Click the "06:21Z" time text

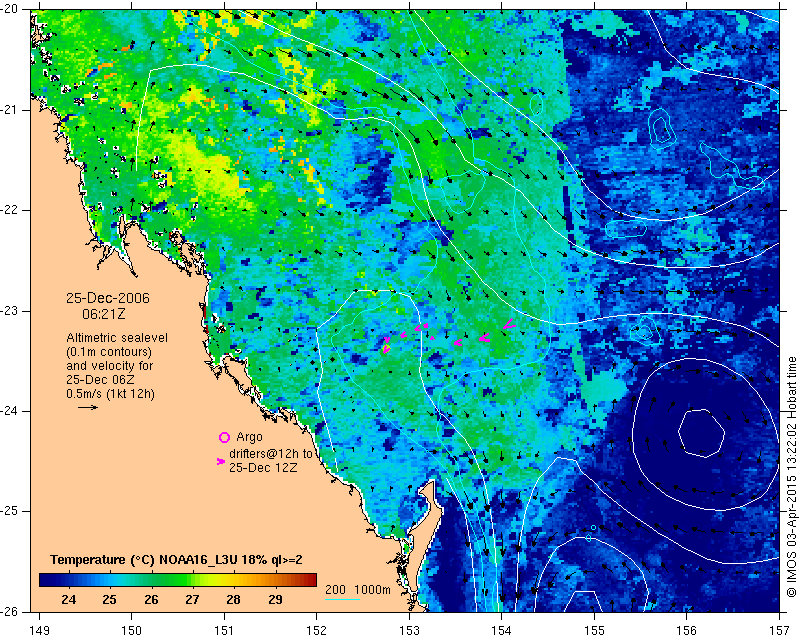point(104,314)
